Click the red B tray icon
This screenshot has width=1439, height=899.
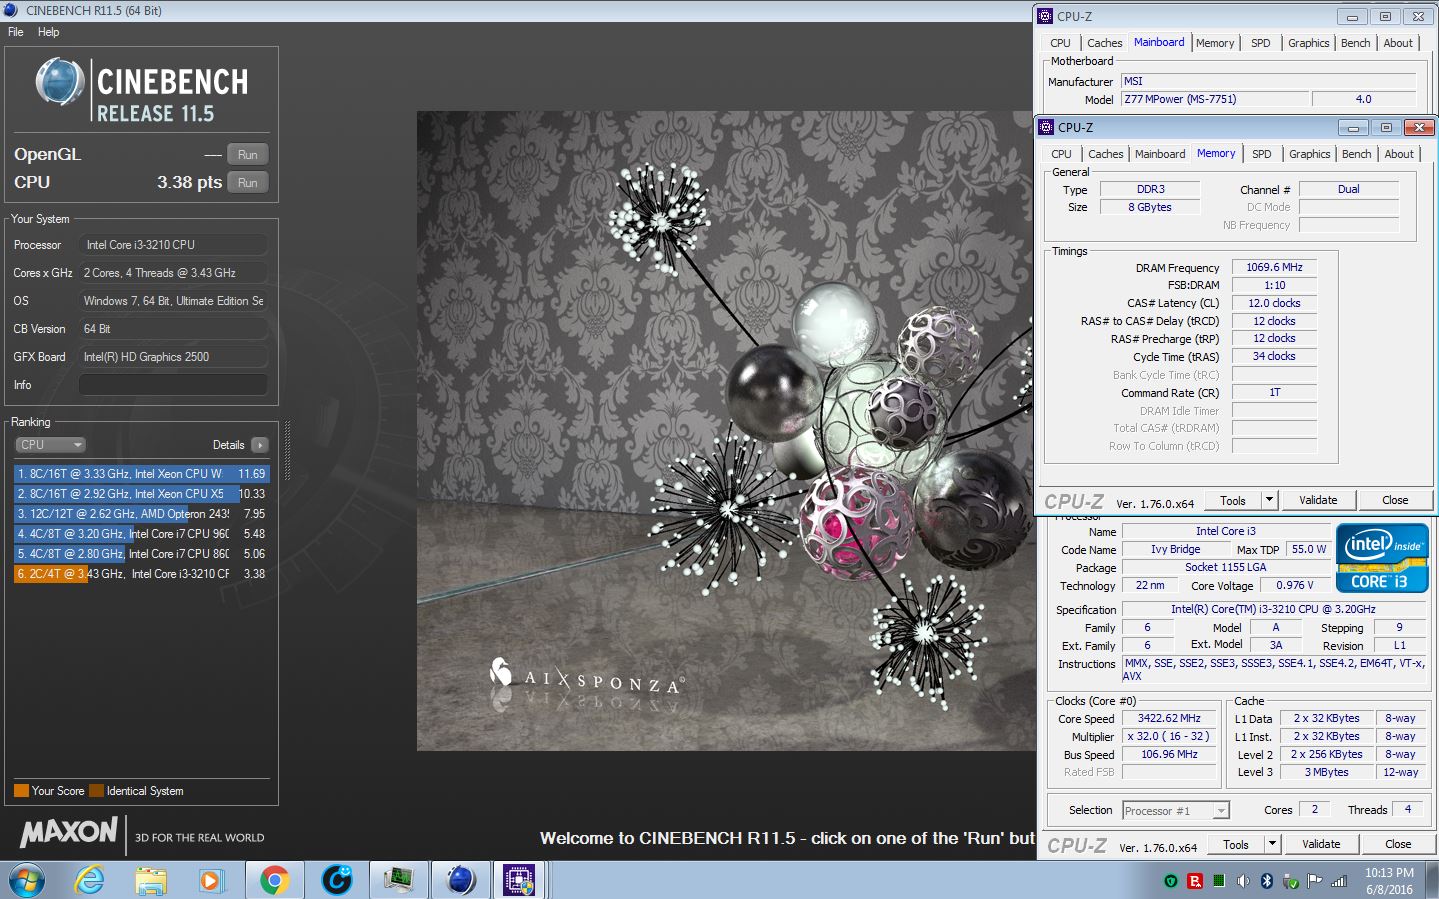tap(1194, 881)
